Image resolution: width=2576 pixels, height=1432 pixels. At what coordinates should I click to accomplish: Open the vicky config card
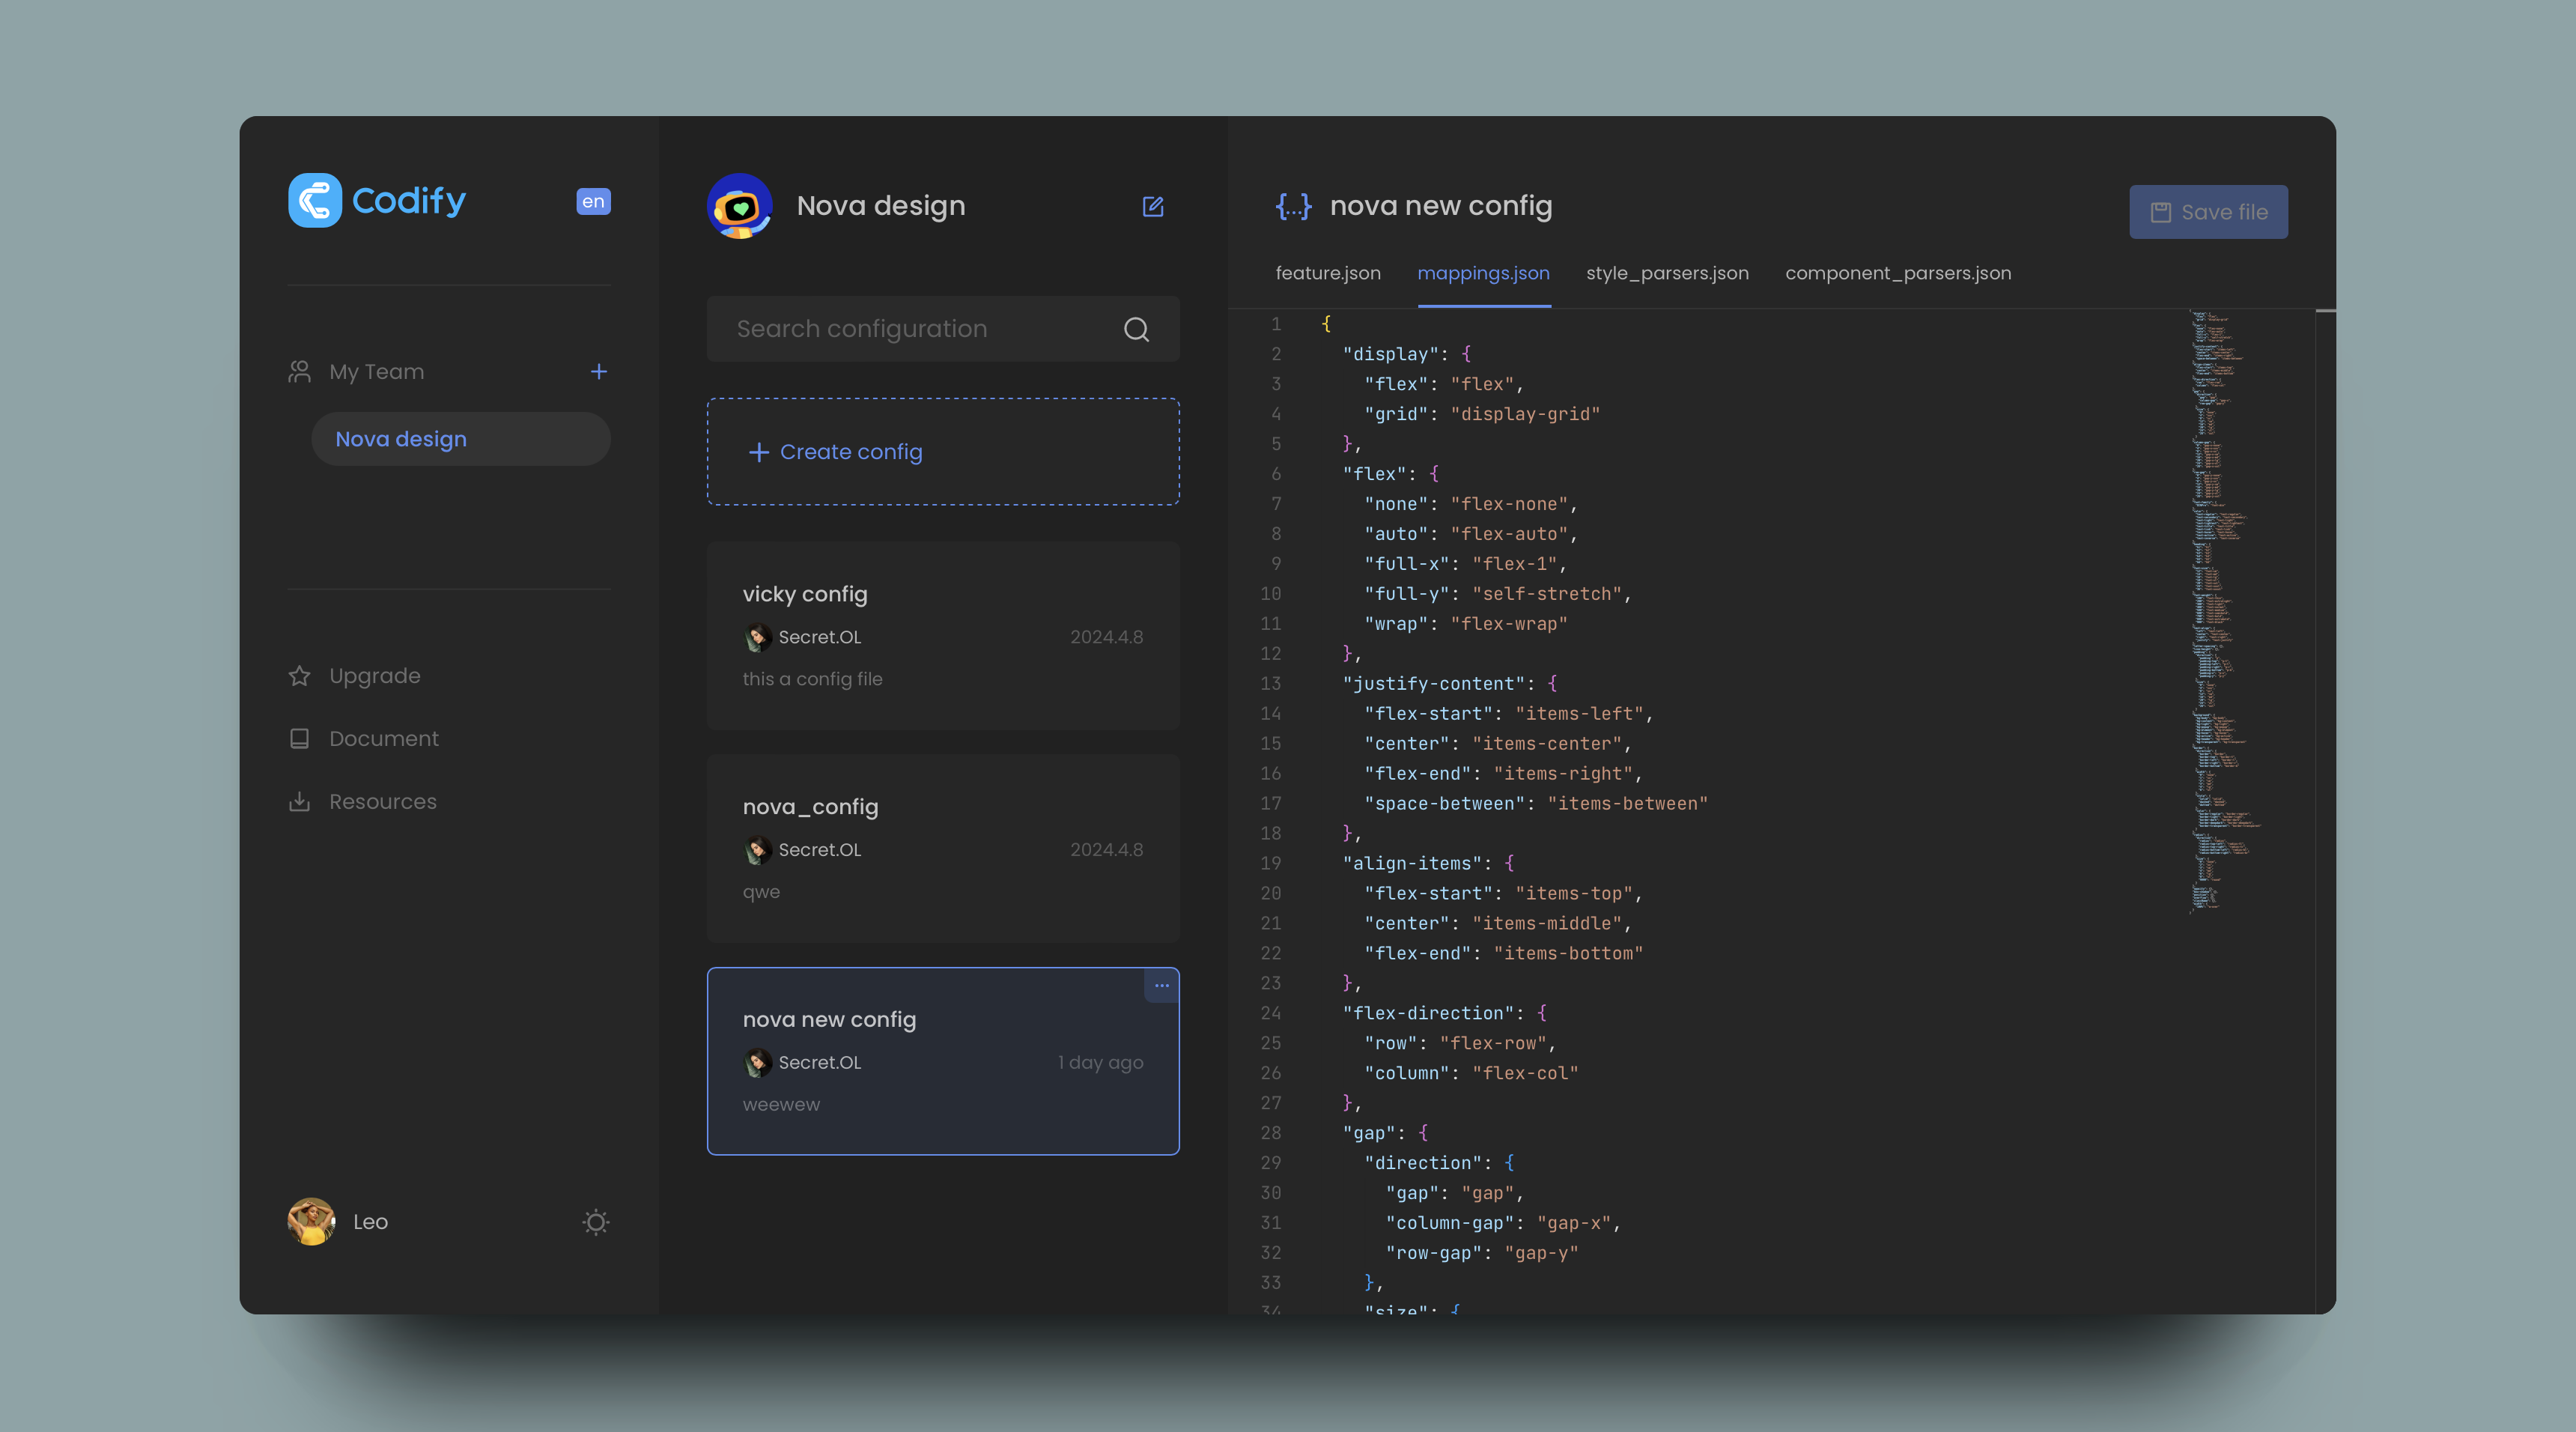[942, 635]
